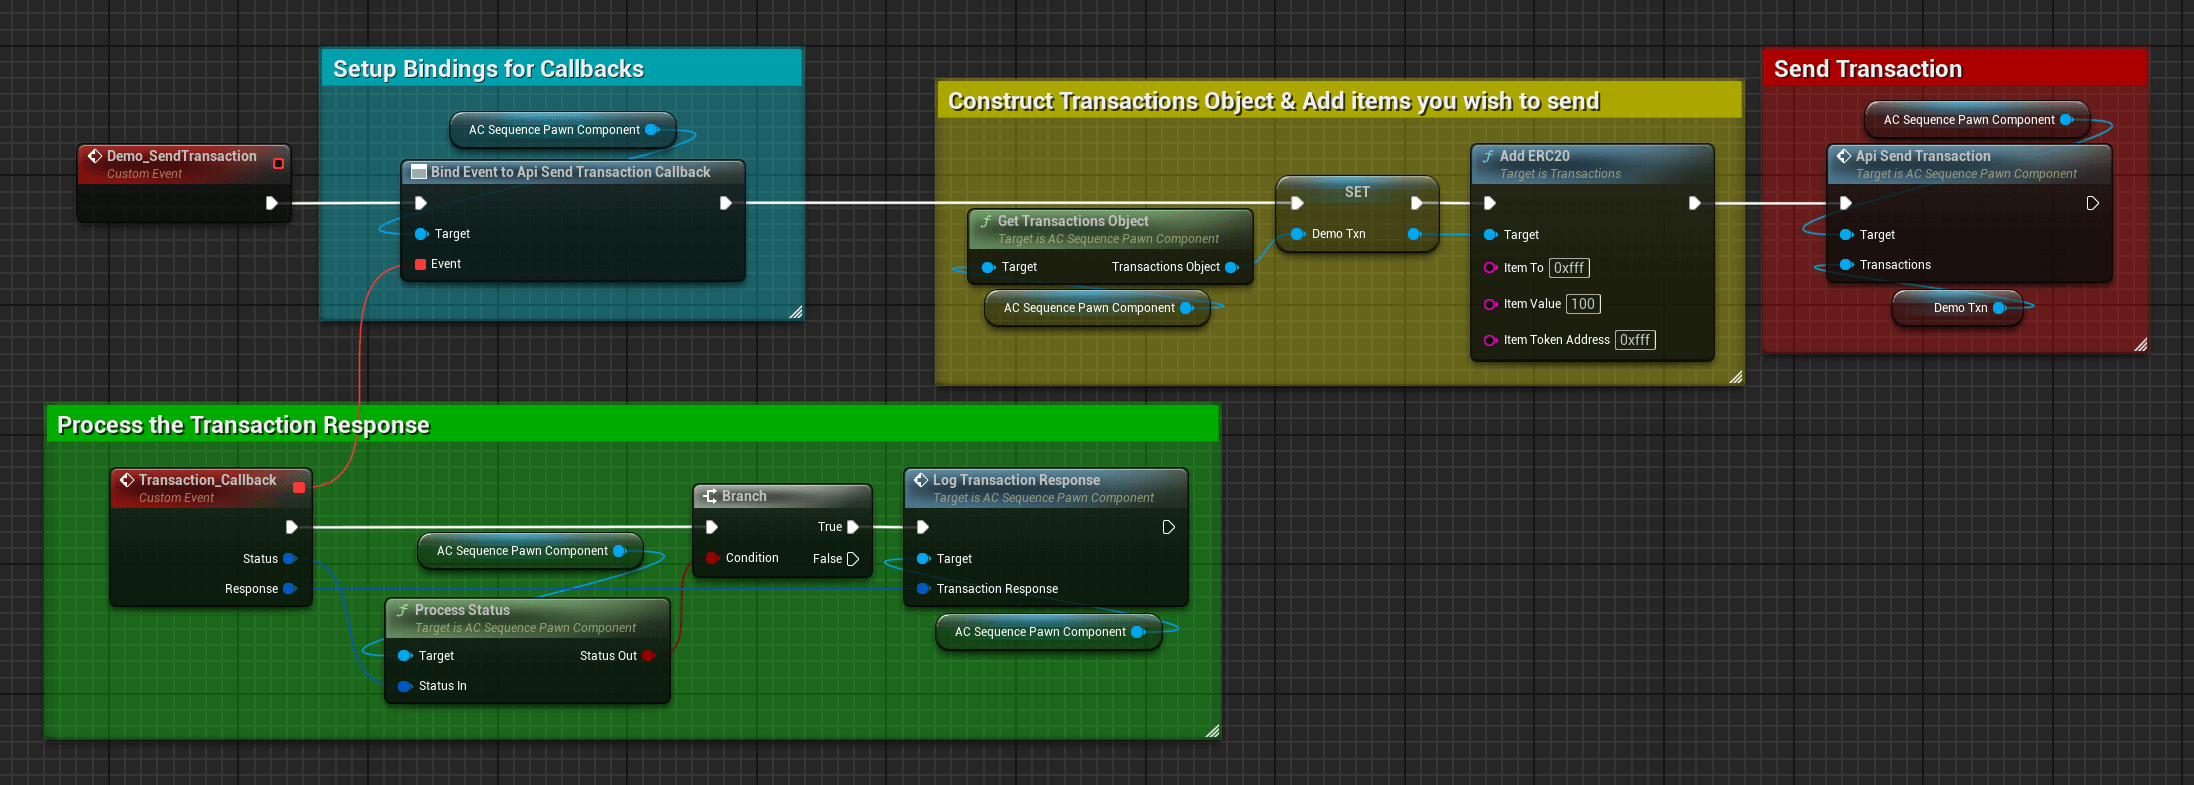Click the Api Send Transaction event icon
This screenshot has width=2194, height=785.
point(1844,156)
